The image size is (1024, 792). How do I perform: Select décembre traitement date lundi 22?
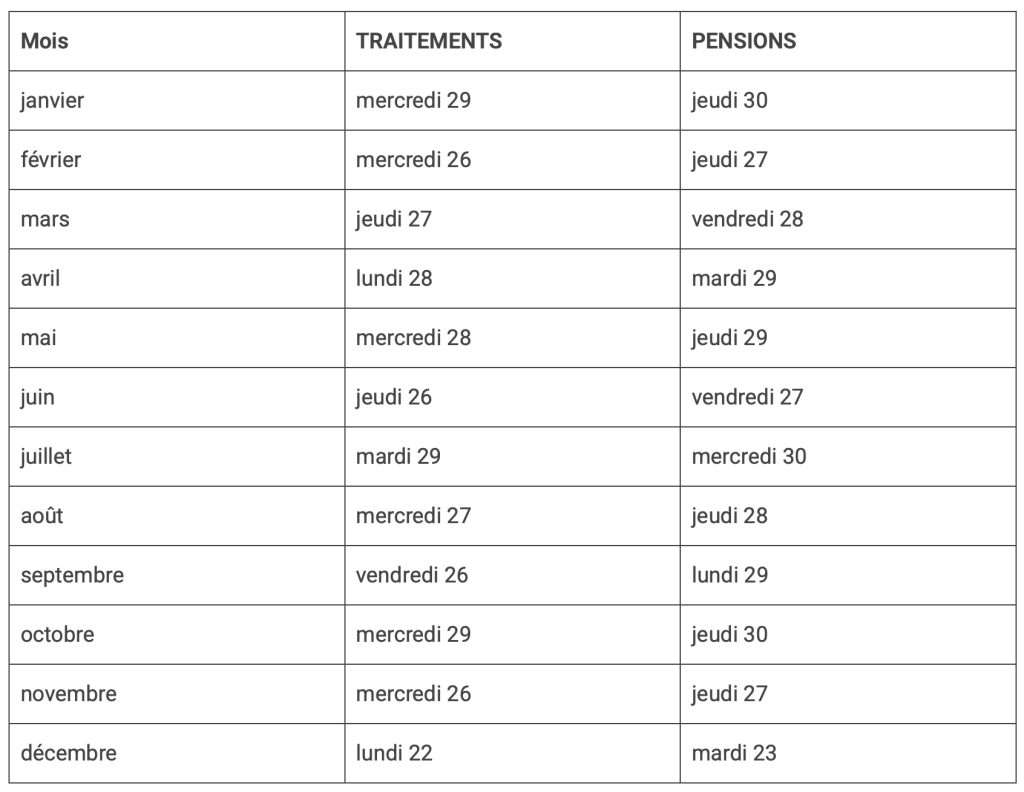click(394, 753)
